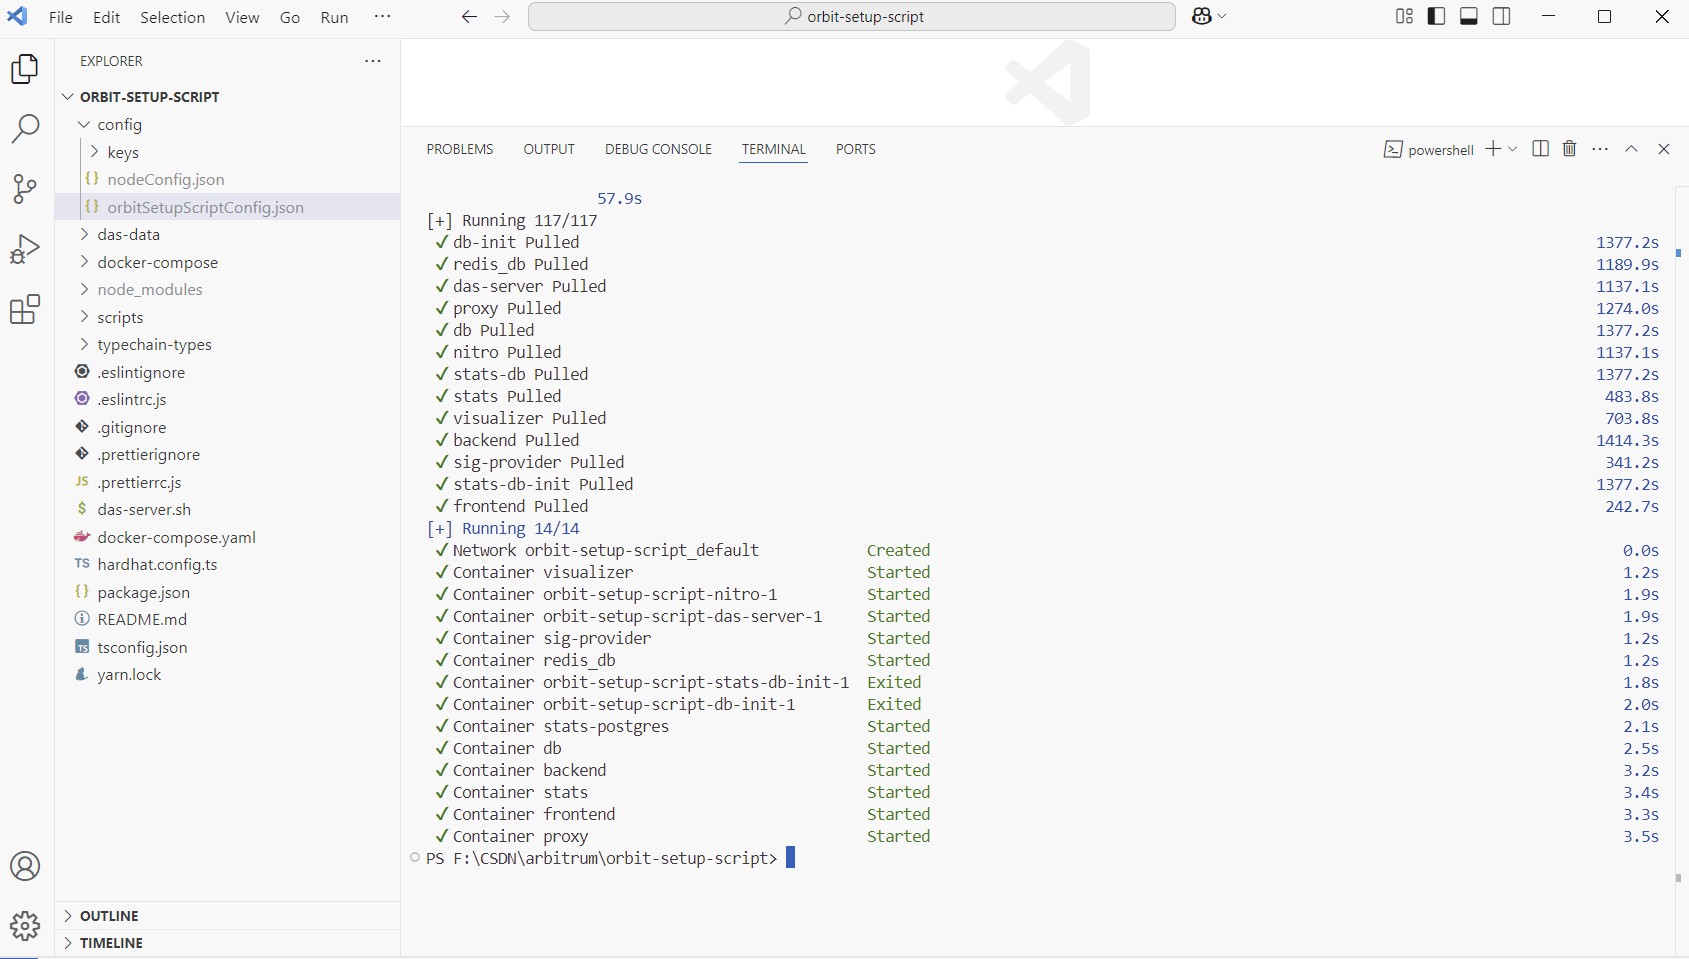Expand the scripts folder

point(228,317)
